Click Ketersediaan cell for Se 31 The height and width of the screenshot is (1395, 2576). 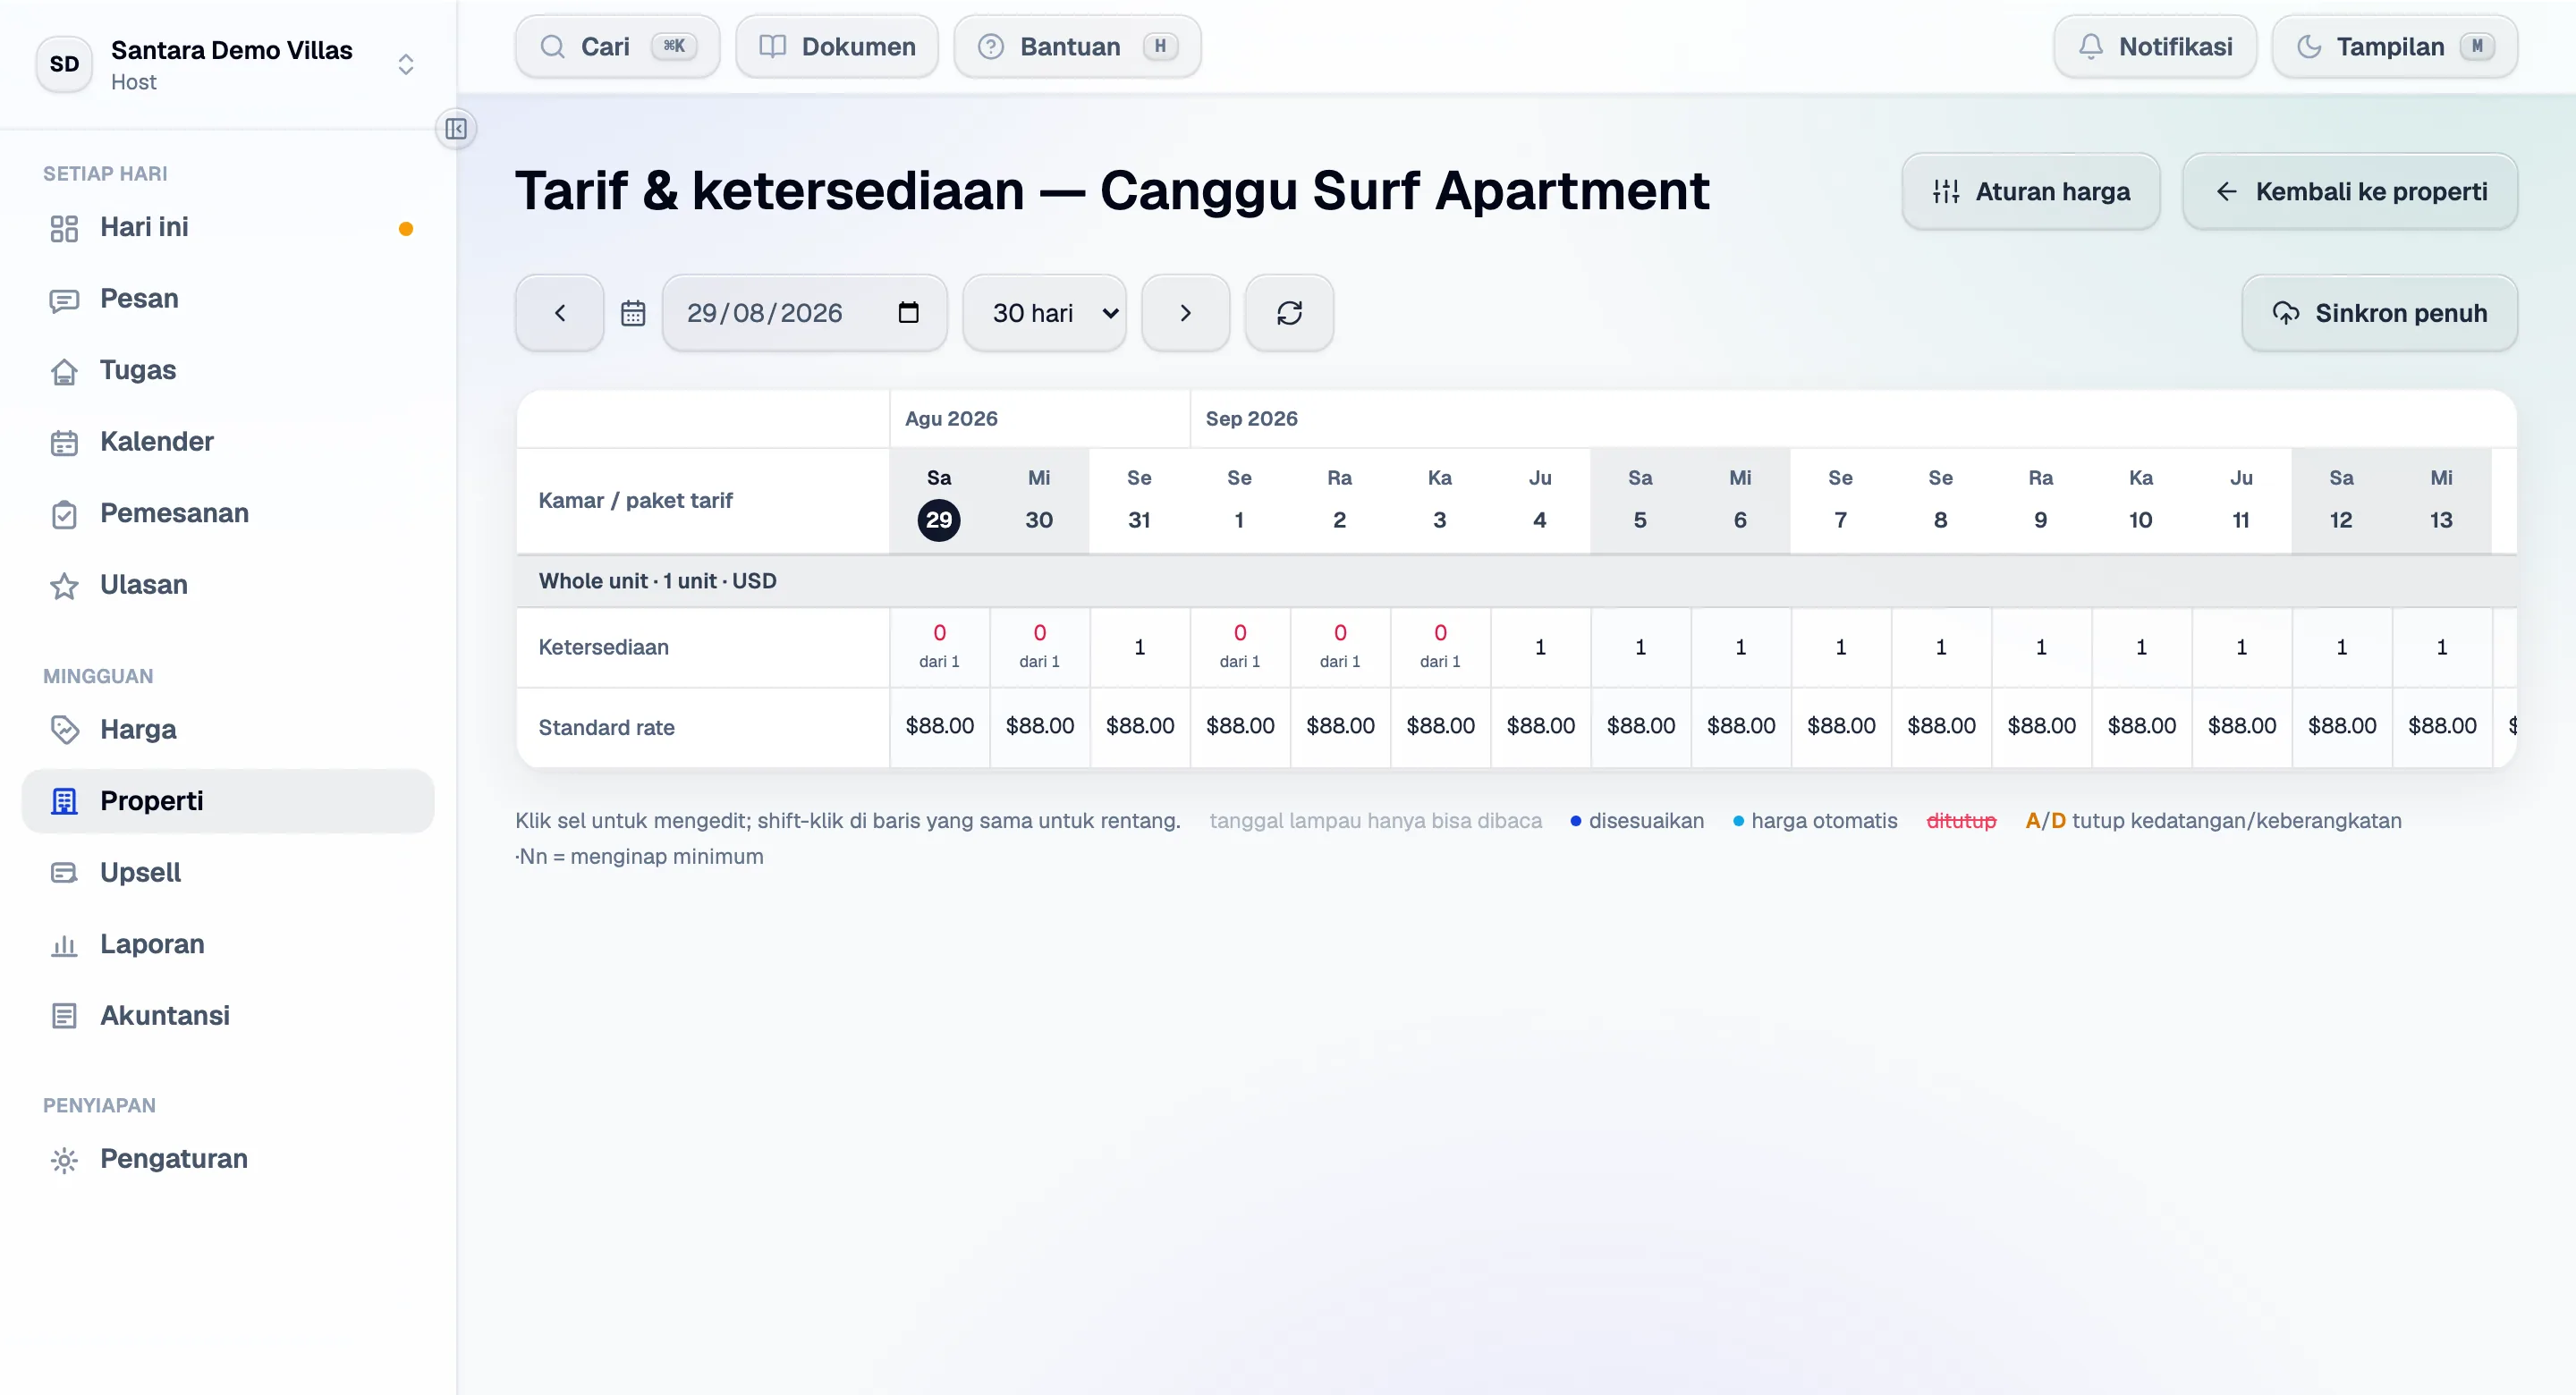pos(1139,647)
